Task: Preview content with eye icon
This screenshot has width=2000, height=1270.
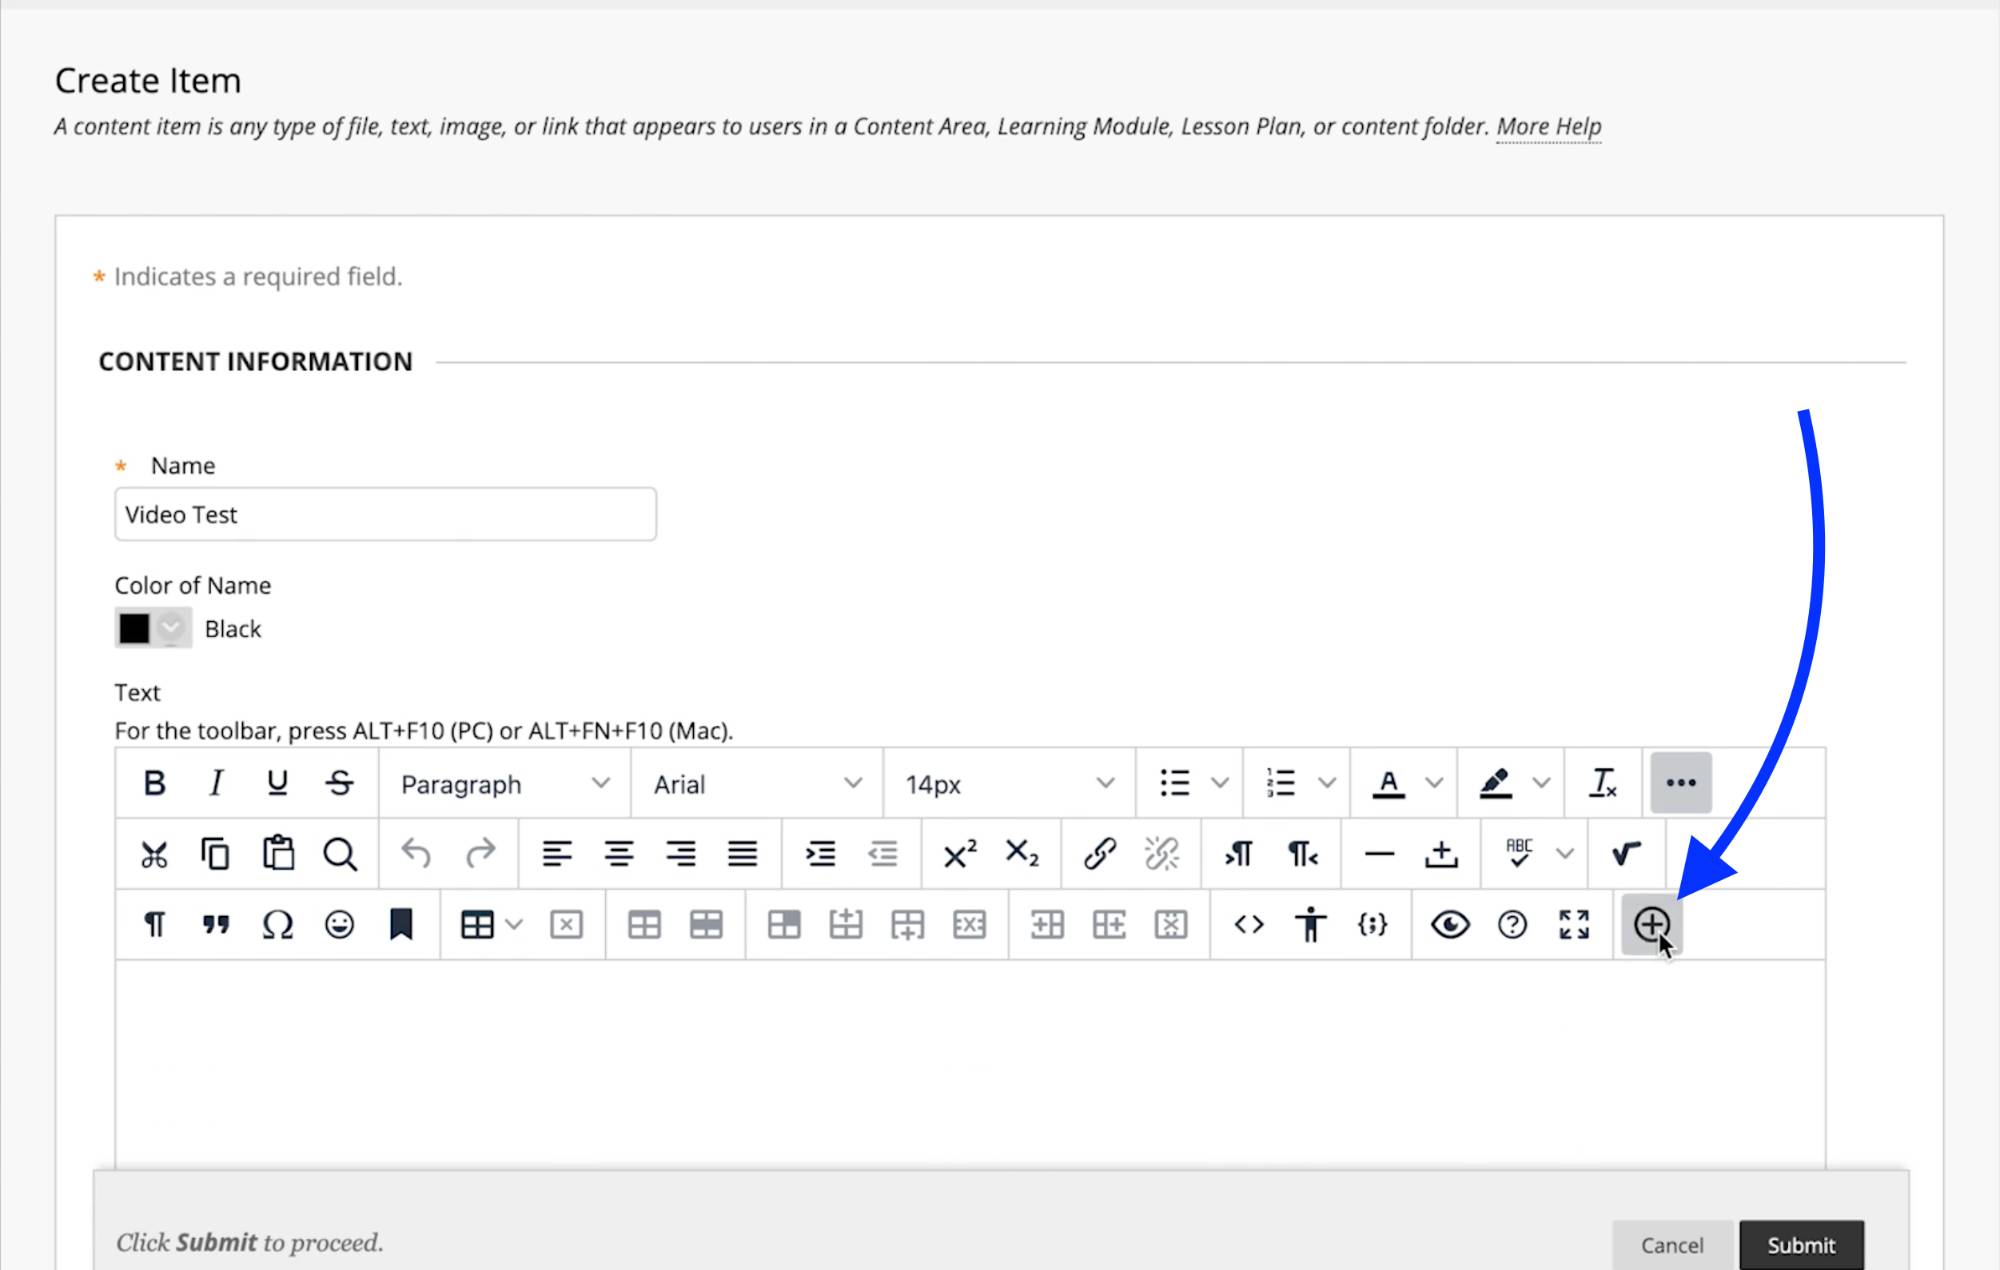Action: (1449, 924)
